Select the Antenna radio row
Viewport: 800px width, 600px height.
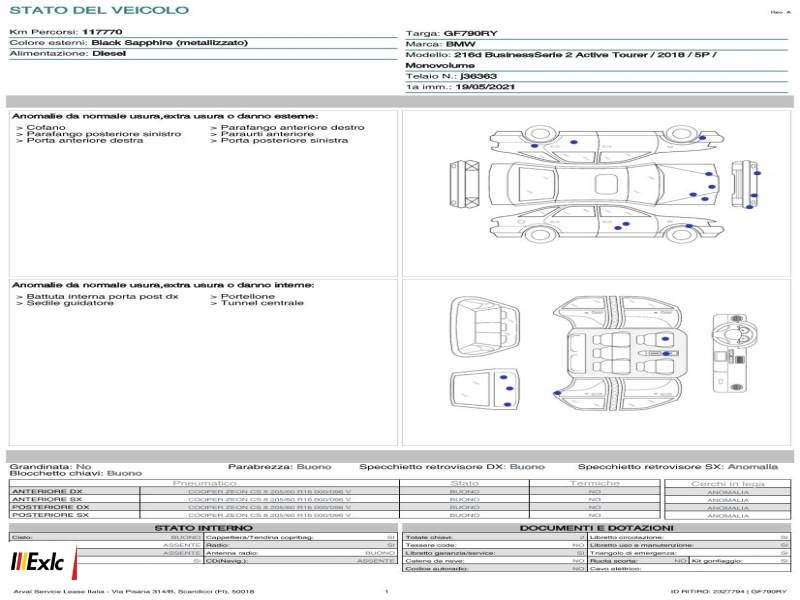pyautogui.click(x=301, y=553)
